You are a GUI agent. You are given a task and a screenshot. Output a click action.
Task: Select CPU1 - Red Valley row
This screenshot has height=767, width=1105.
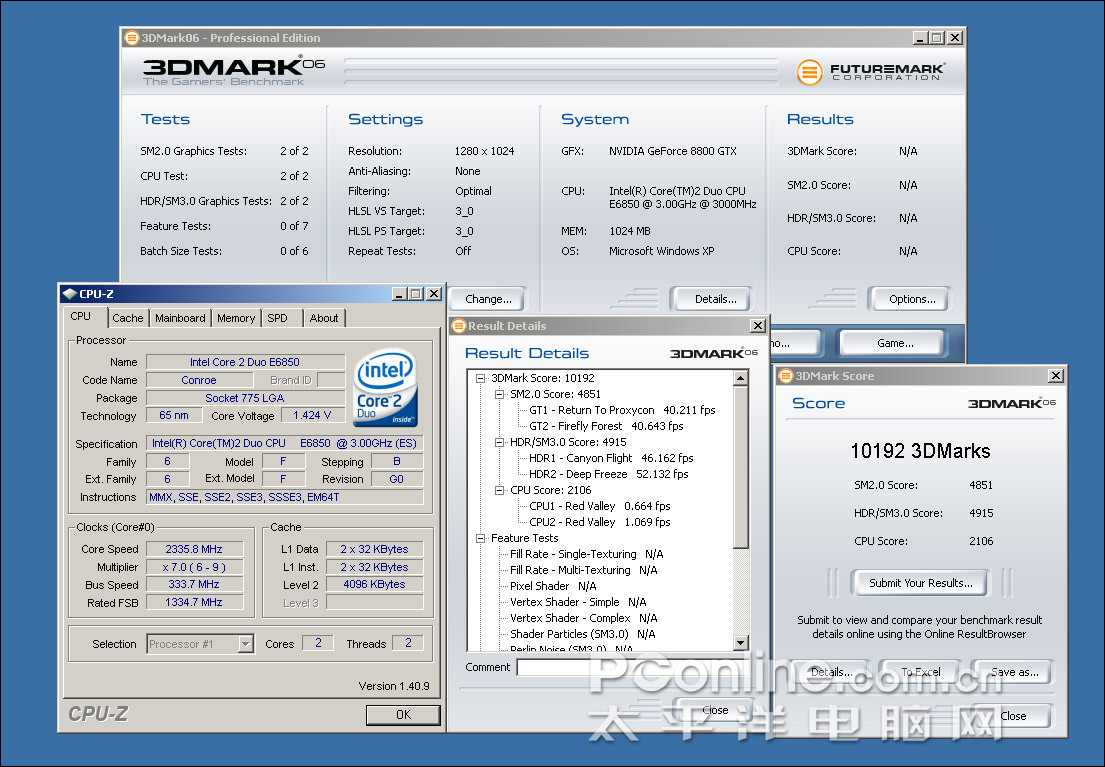(600, 506)
